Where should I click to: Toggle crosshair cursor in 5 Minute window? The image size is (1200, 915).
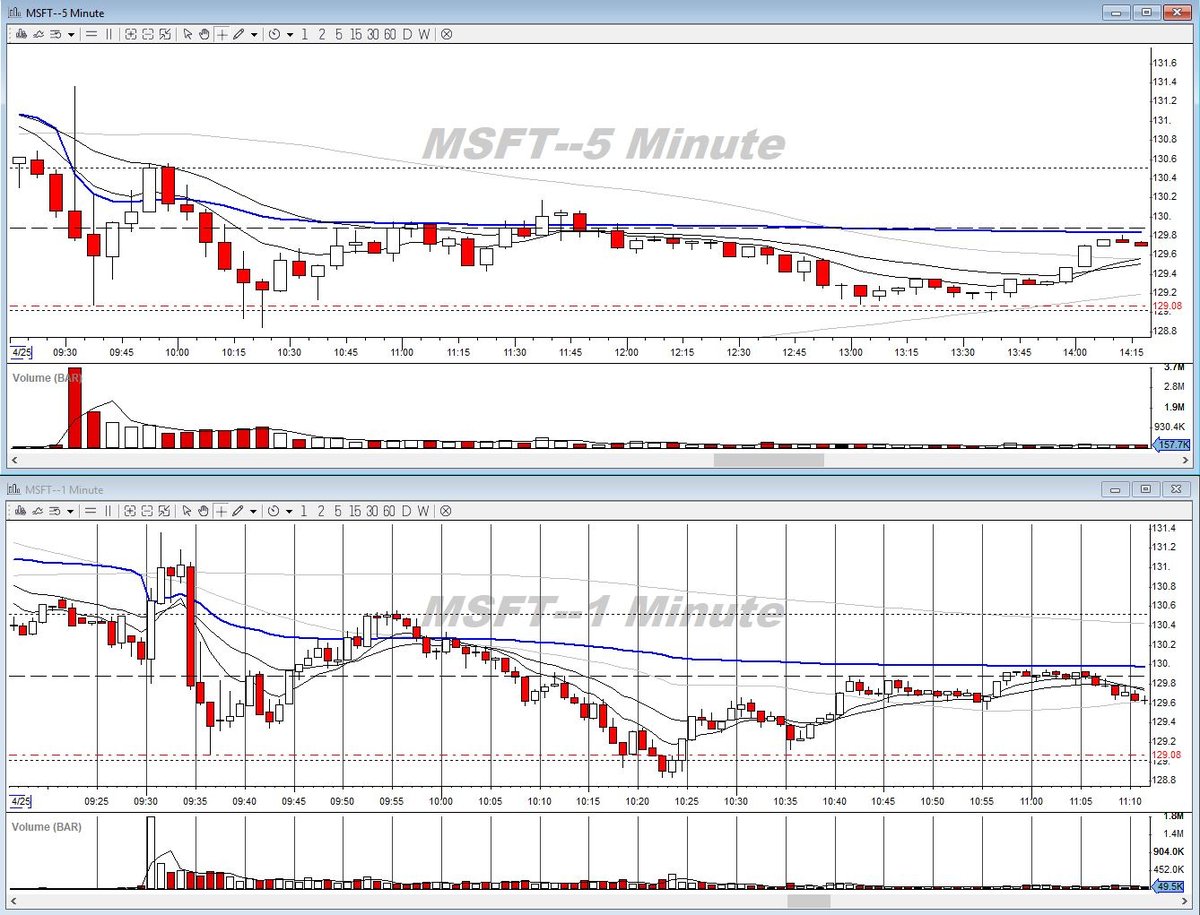pos(222,34)
